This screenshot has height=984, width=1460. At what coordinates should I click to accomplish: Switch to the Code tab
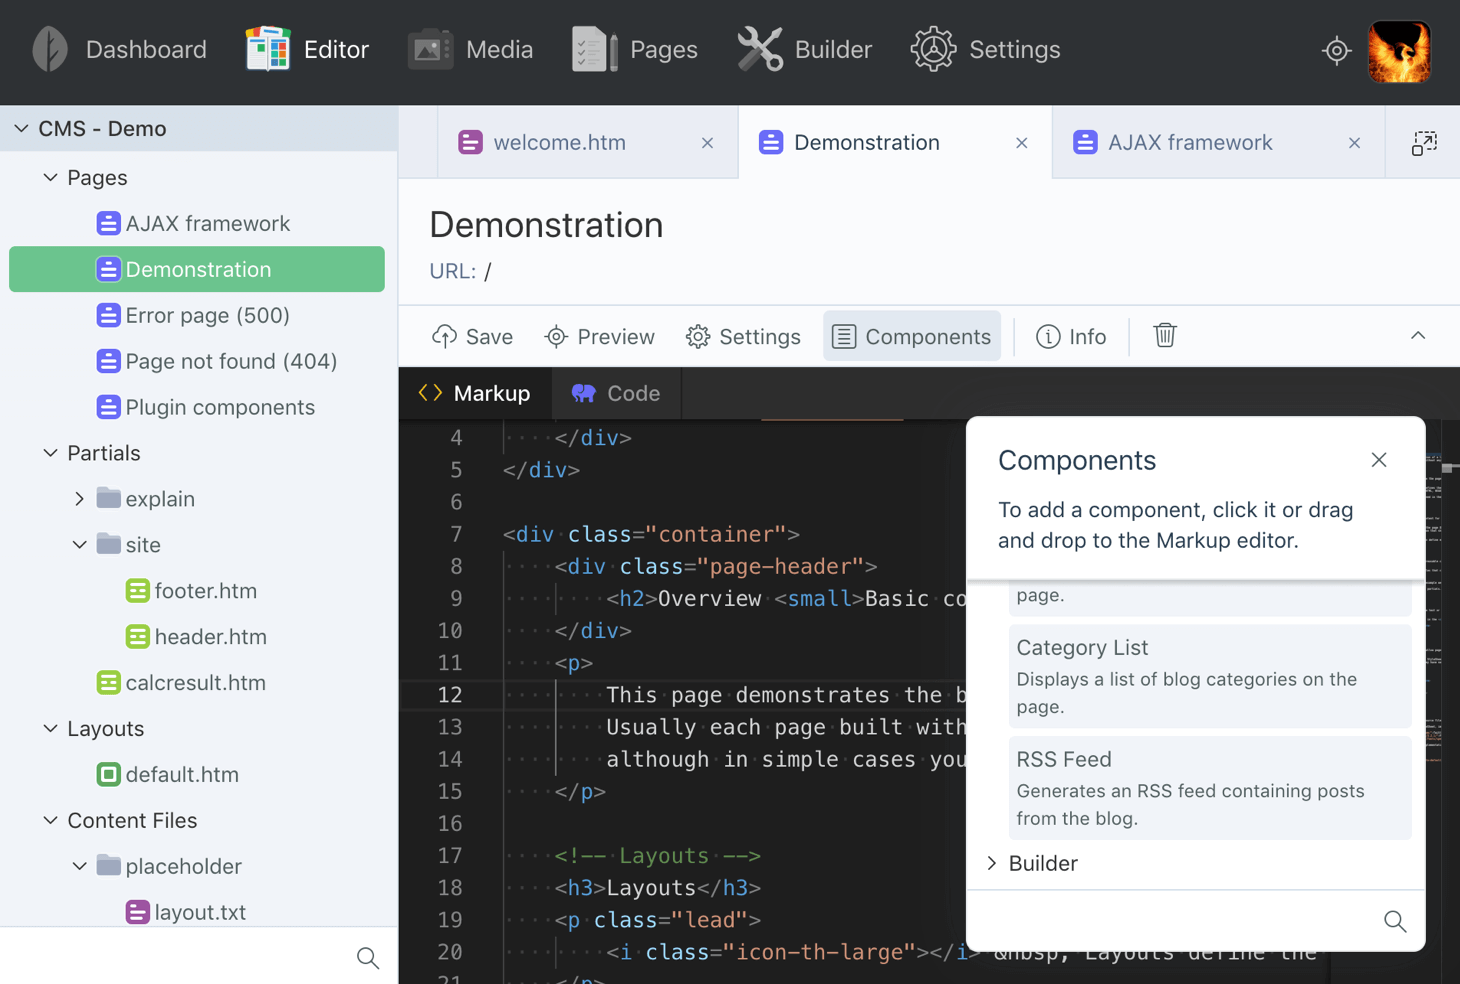pos(616,394)
